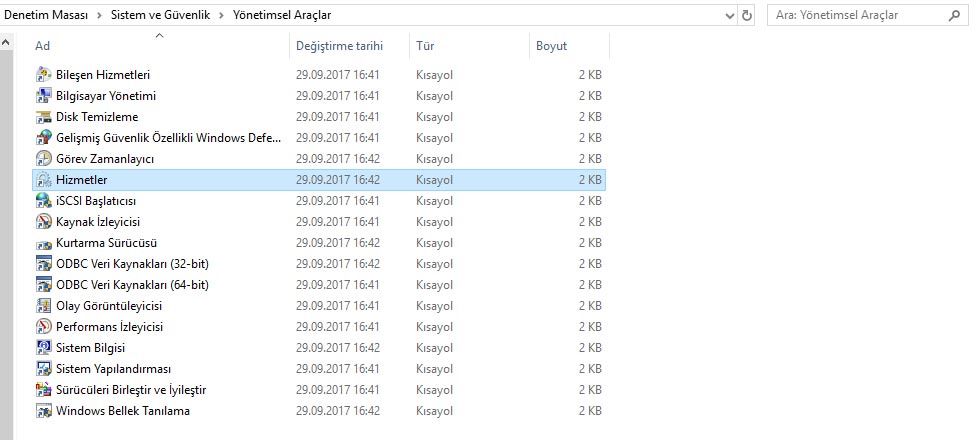Sort by the Tür column header
This screenshot has height=440, width=980.
[469, 46]
